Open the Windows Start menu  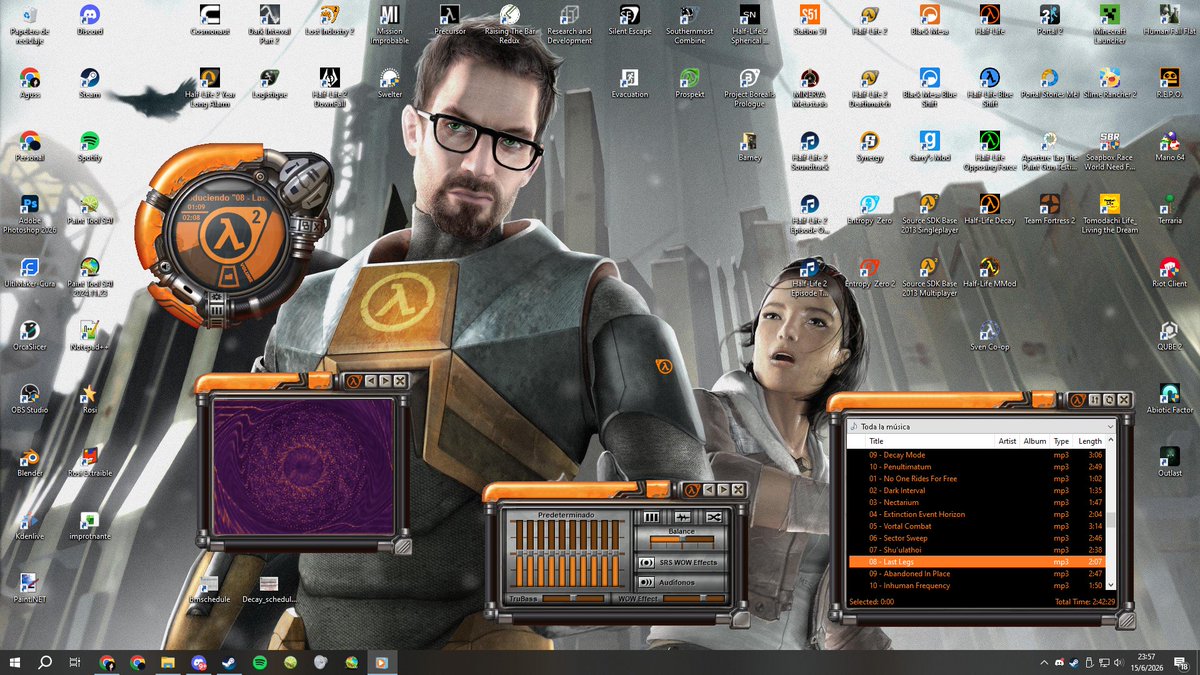[x=15, y=662]
